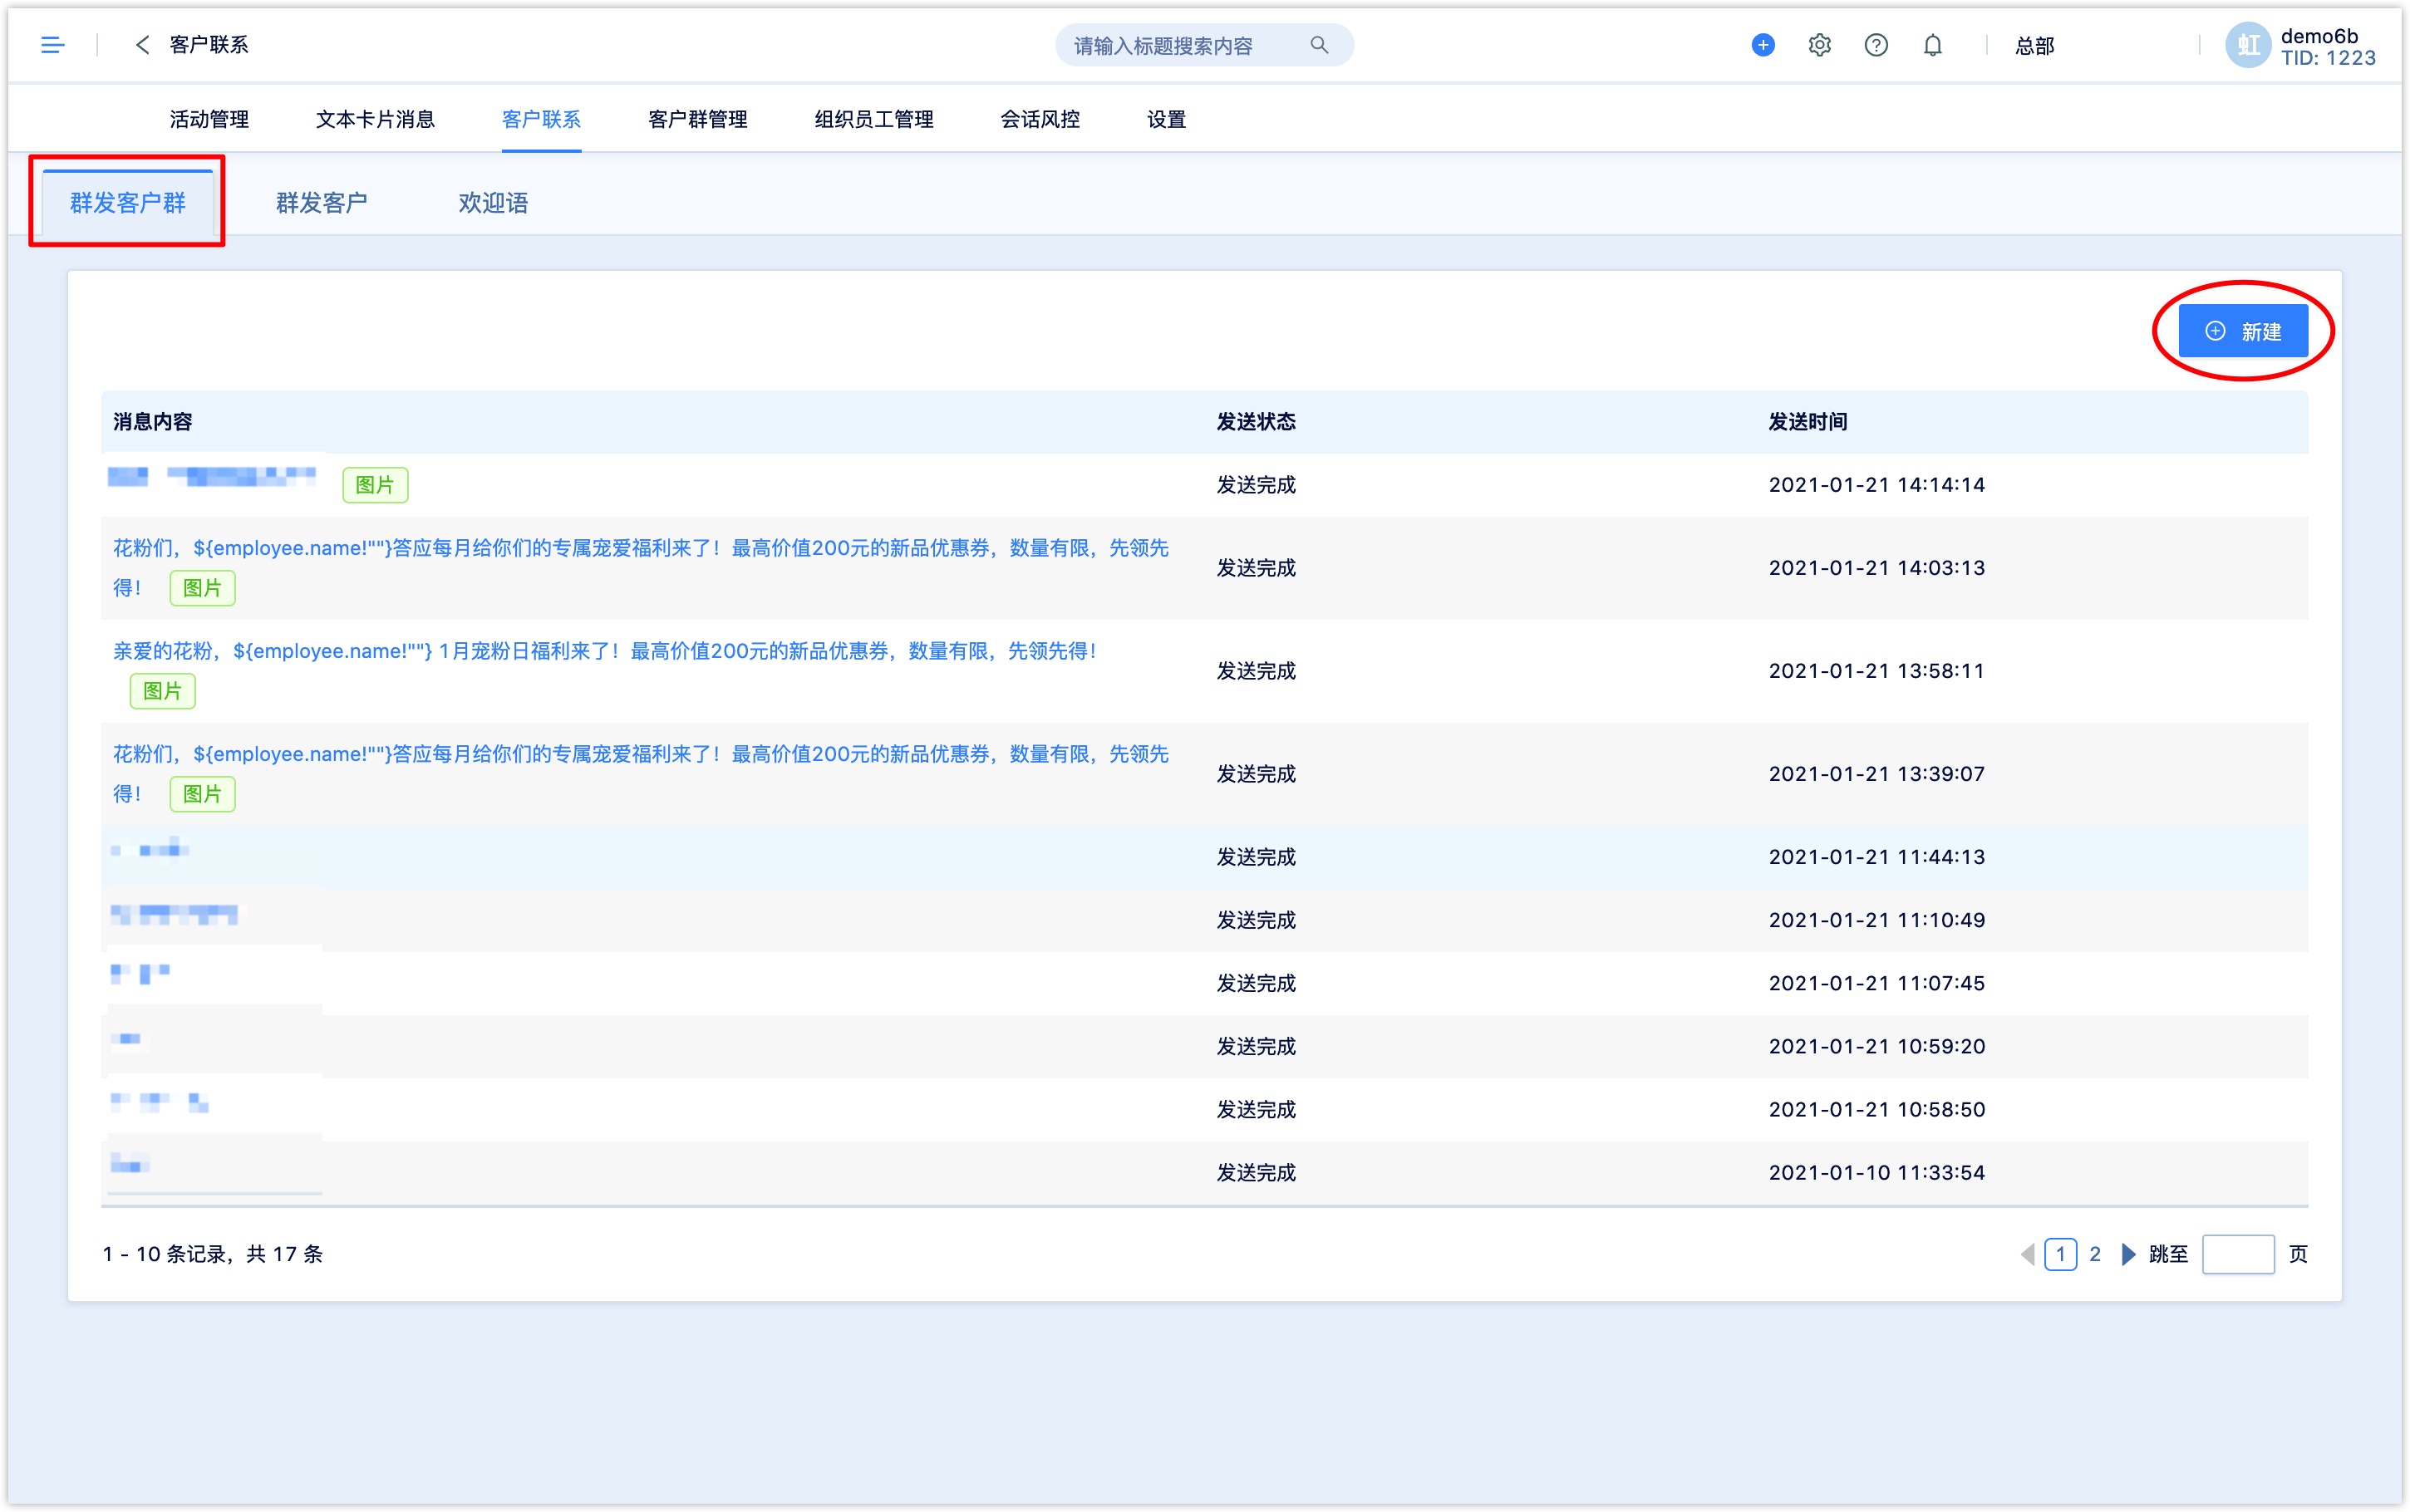Click the 消息内容 column header
The image size is (2410, 1512).
coord(152,422)
